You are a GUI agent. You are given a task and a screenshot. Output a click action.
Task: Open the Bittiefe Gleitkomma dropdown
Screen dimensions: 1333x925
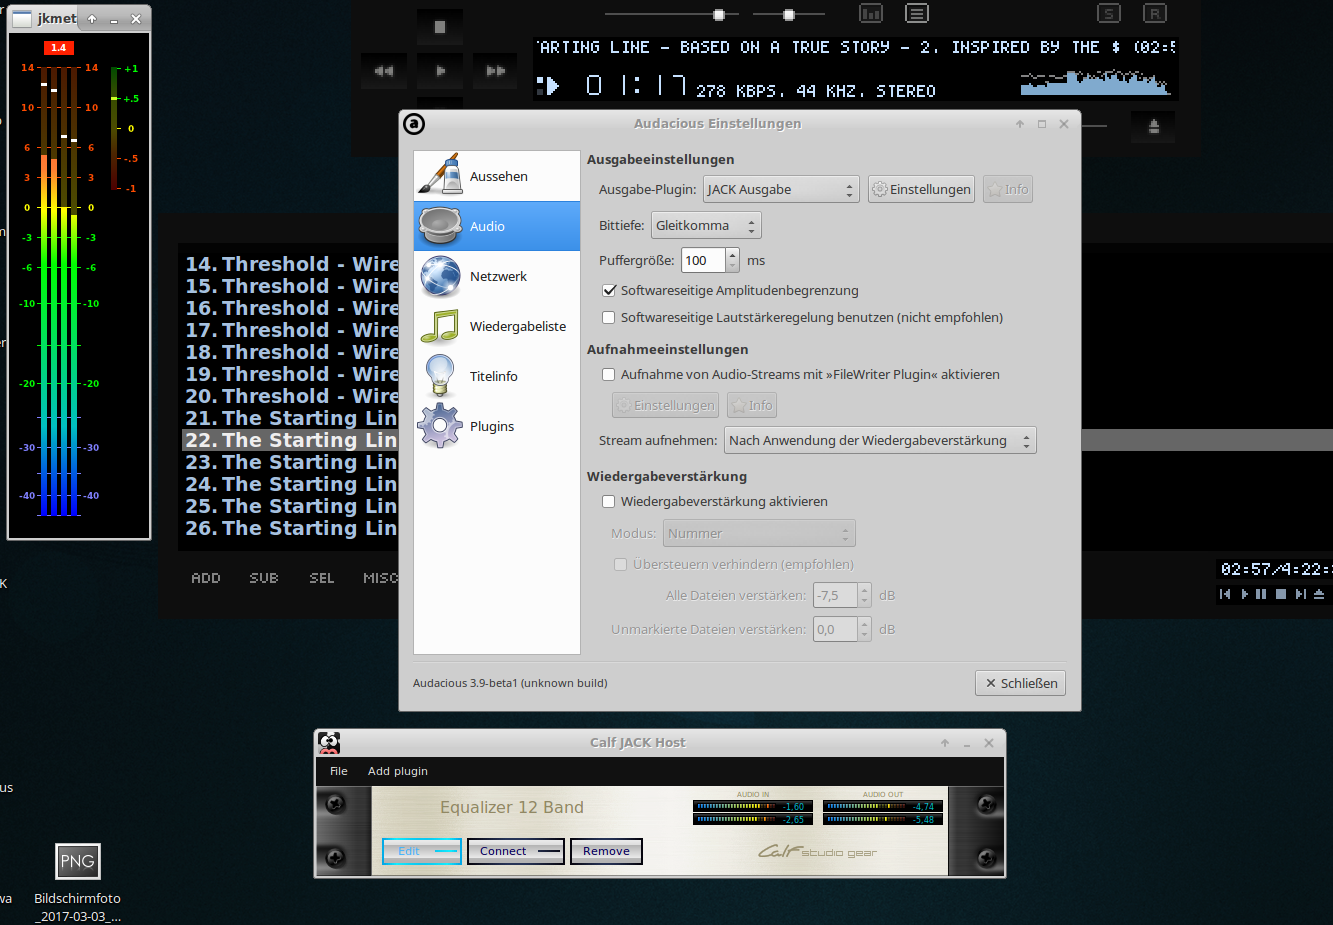706,225
